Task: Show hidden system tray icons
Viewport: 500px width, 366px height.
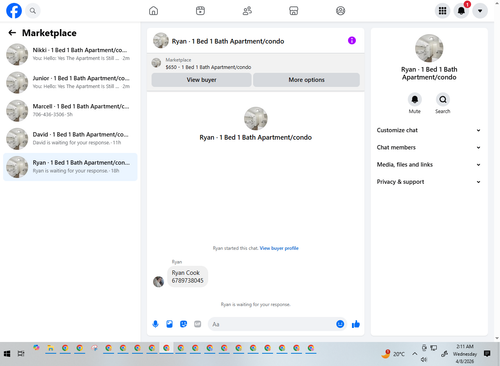Action: (x=414, y=354)
